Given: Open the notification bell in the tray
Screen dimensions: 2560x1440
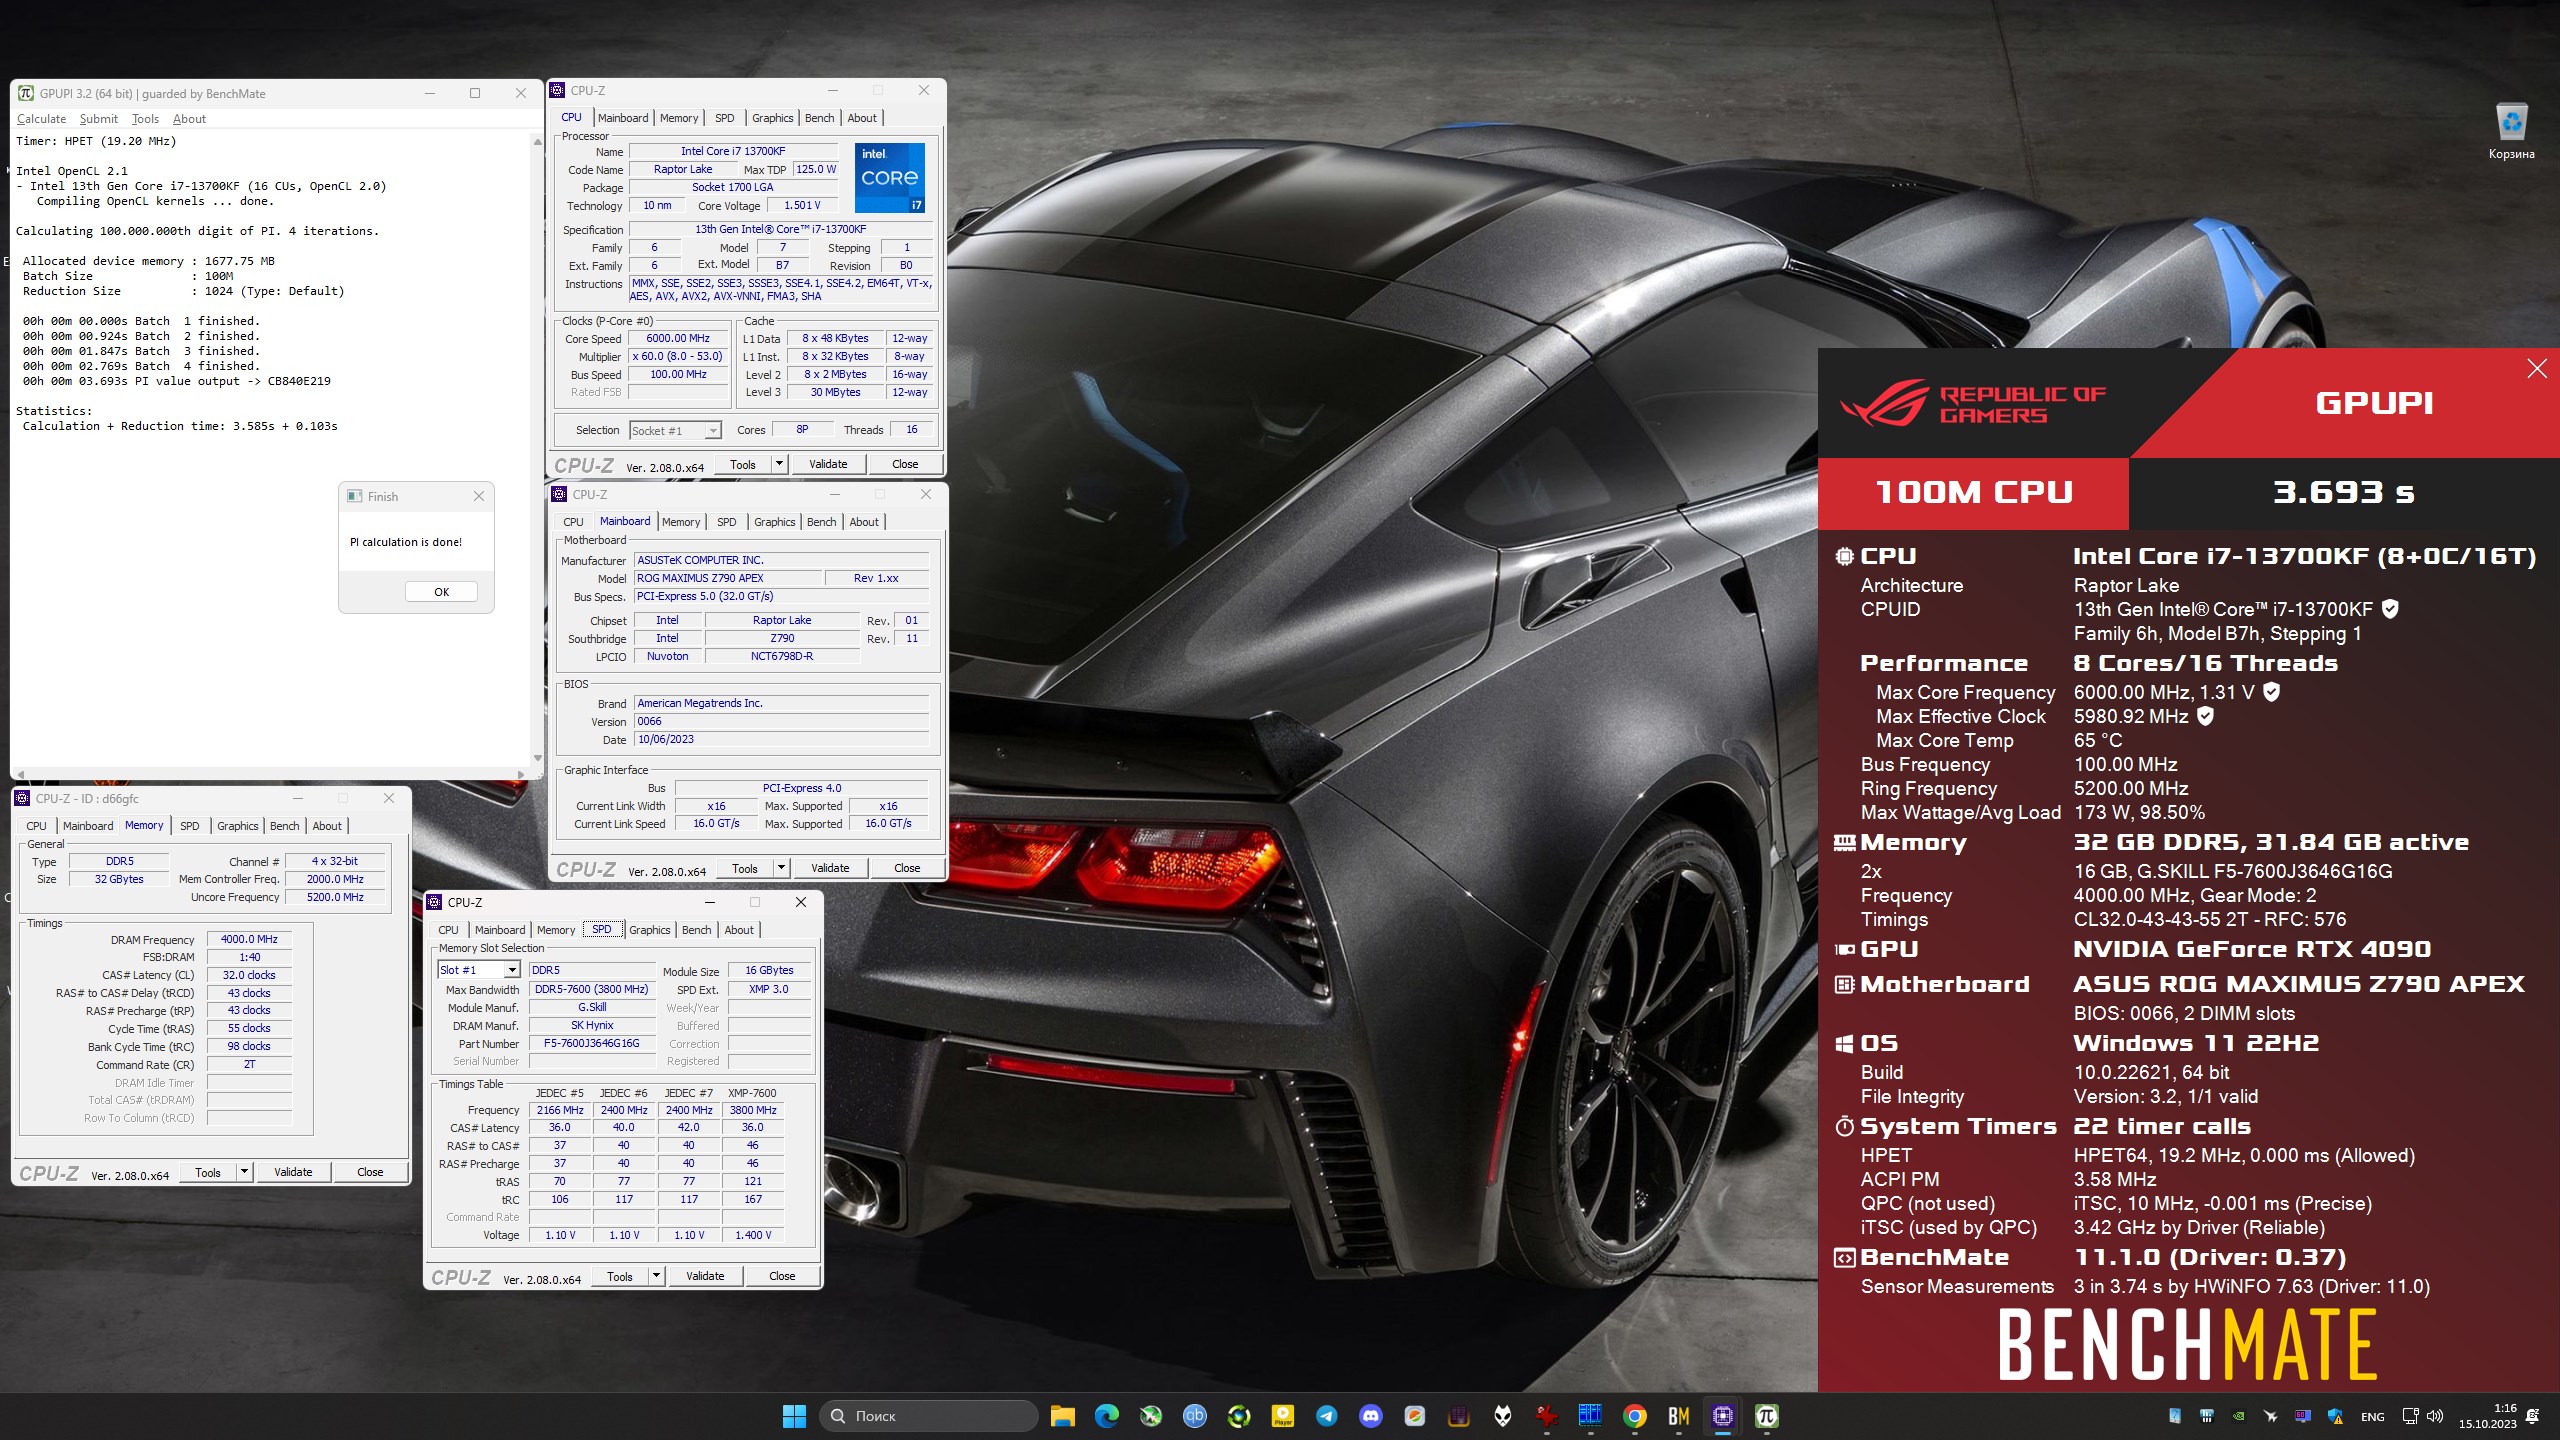Looking at the screenshot, I should coord(2532,1416).
